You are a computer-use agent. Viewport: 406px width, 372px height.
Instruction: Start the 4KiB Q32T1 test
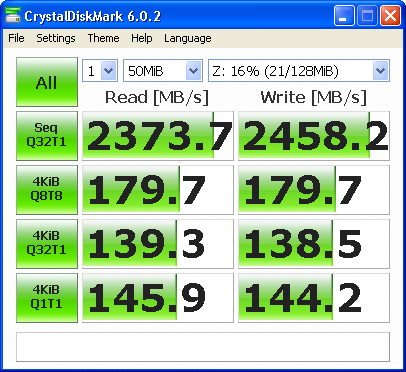tap(47, 244)
